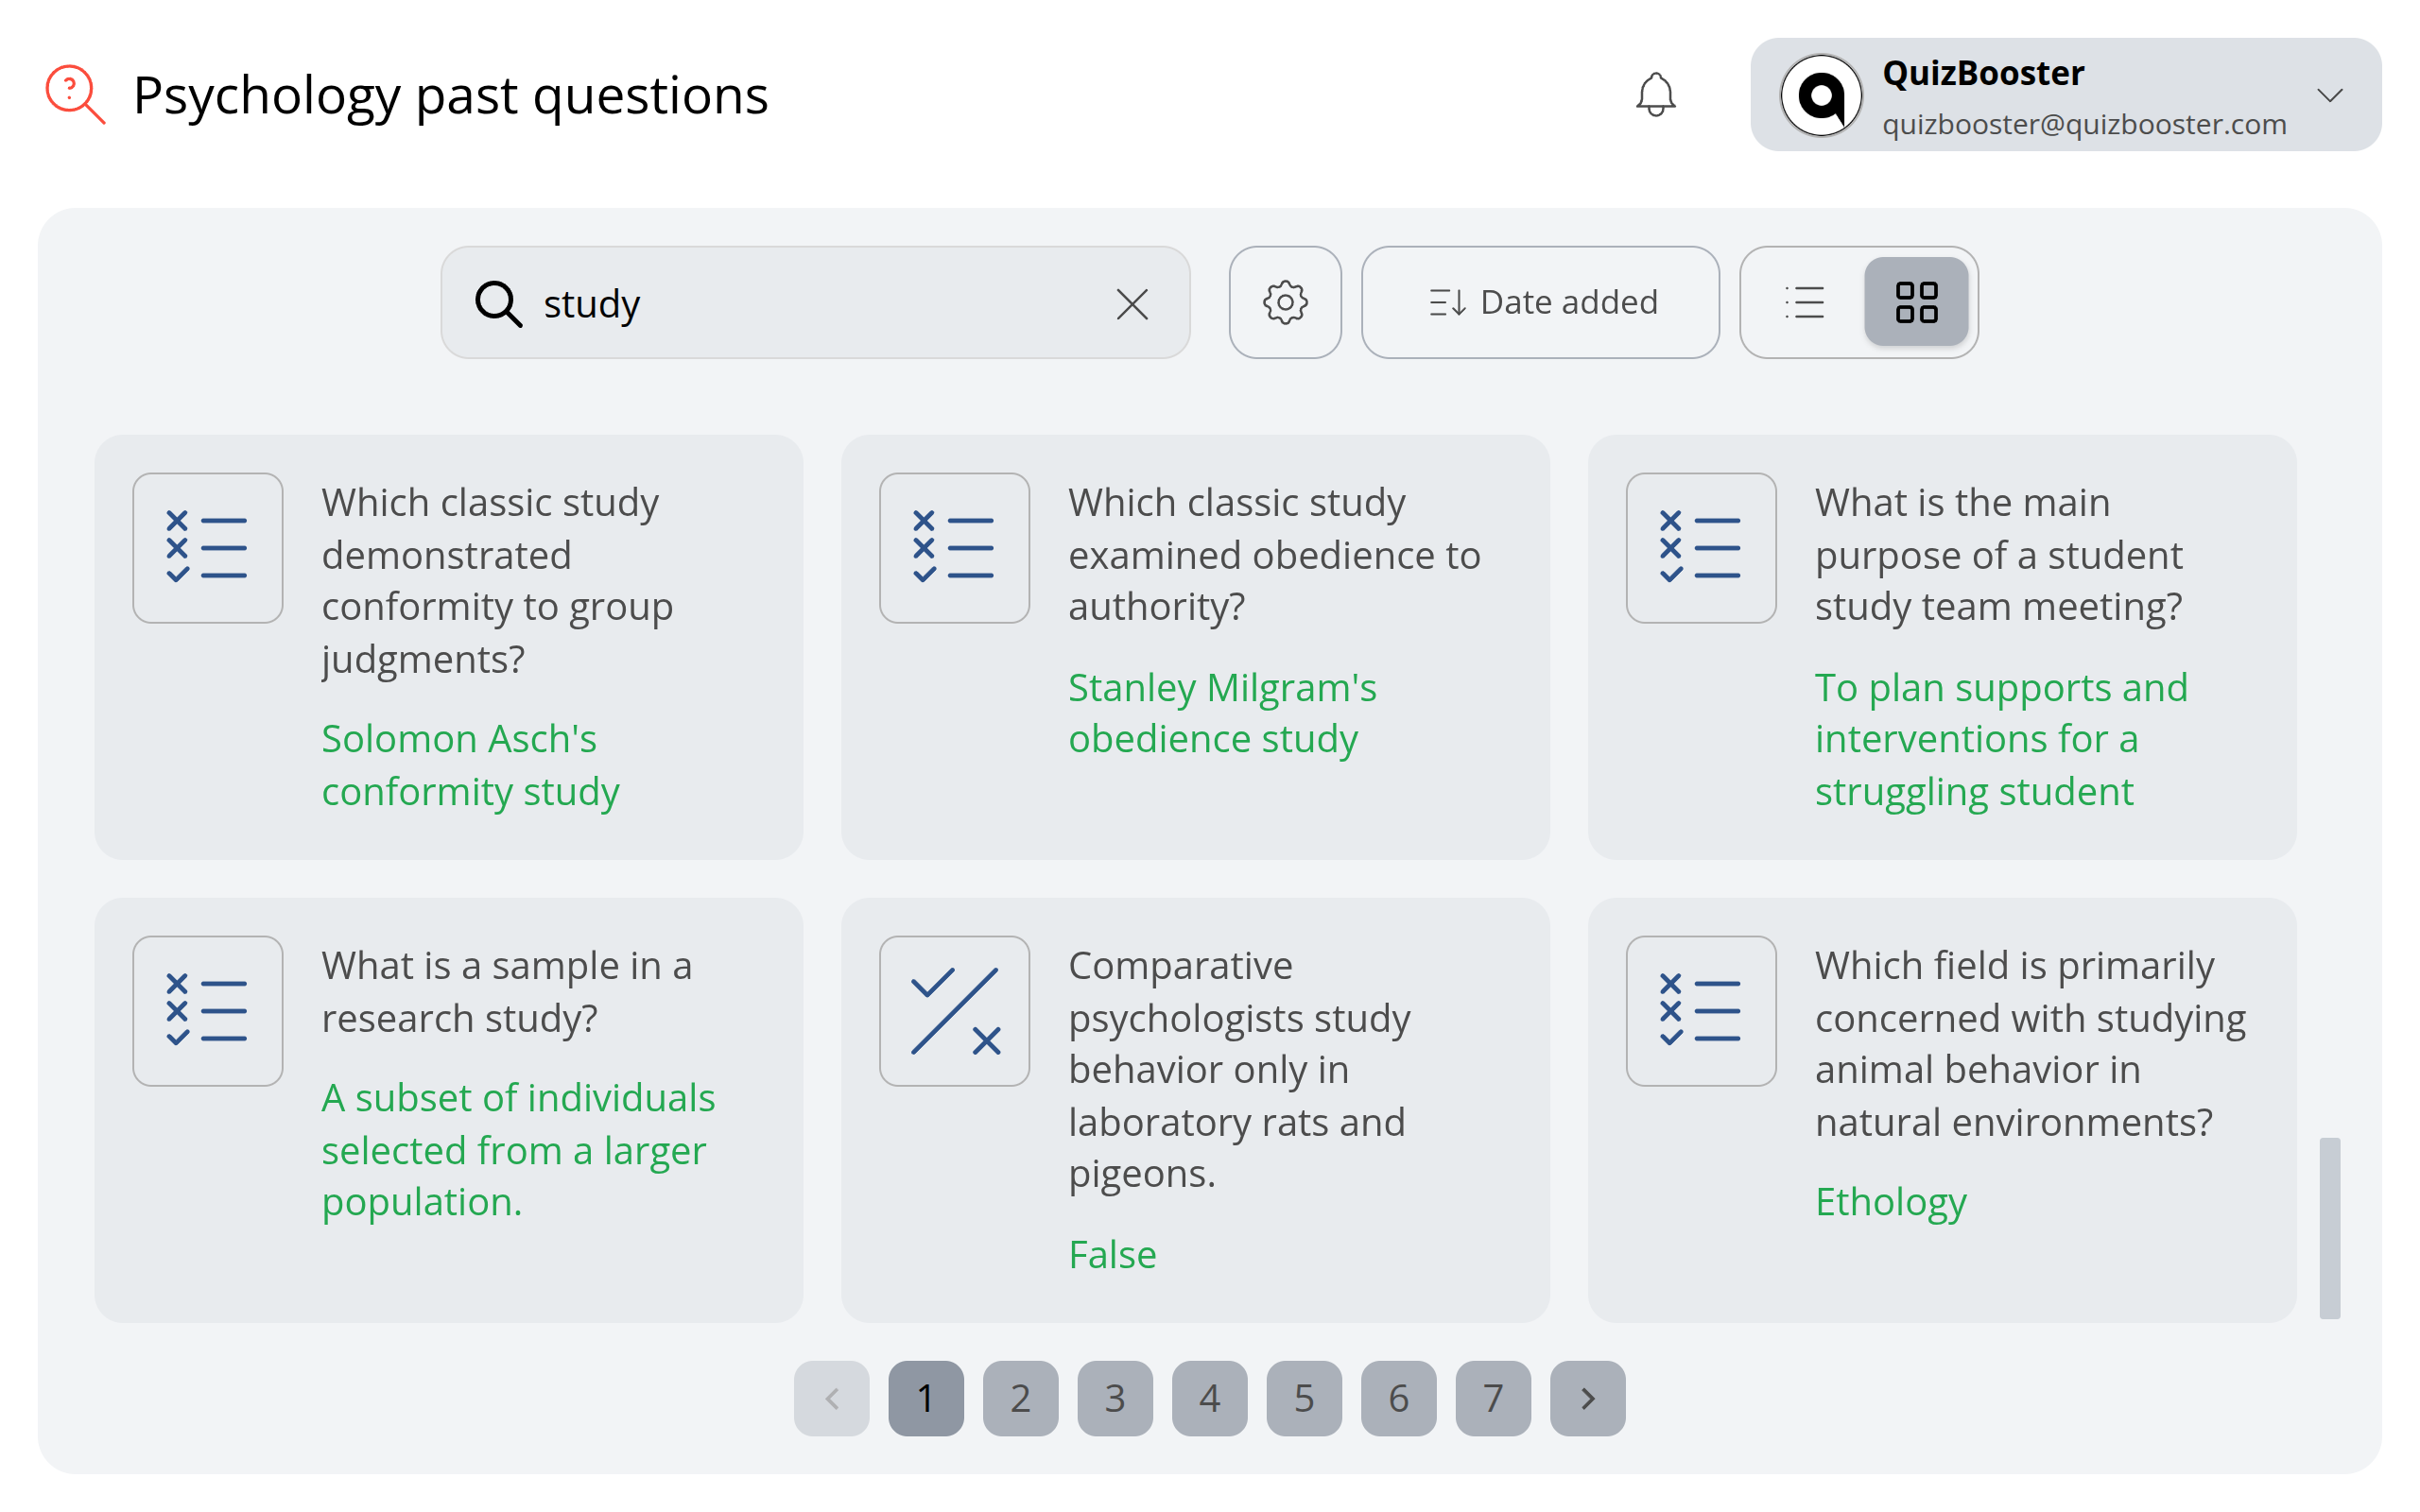Click the 'Psychology past questions' title
Viewport: 2420px width, 1512px height.
click(450, 95)
